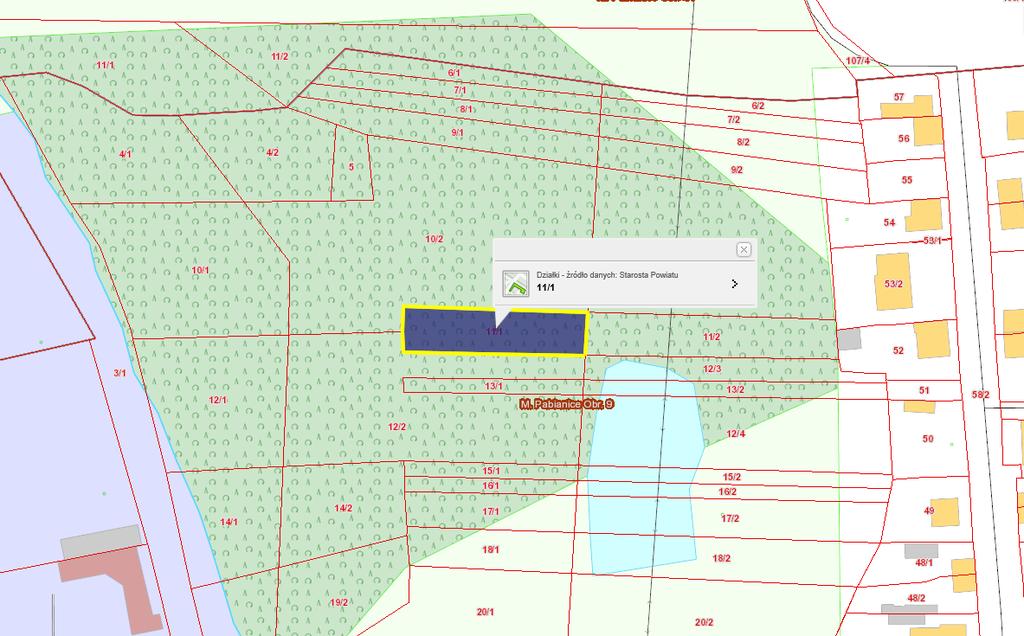Click parcel label 16/2

coord(728,492)
